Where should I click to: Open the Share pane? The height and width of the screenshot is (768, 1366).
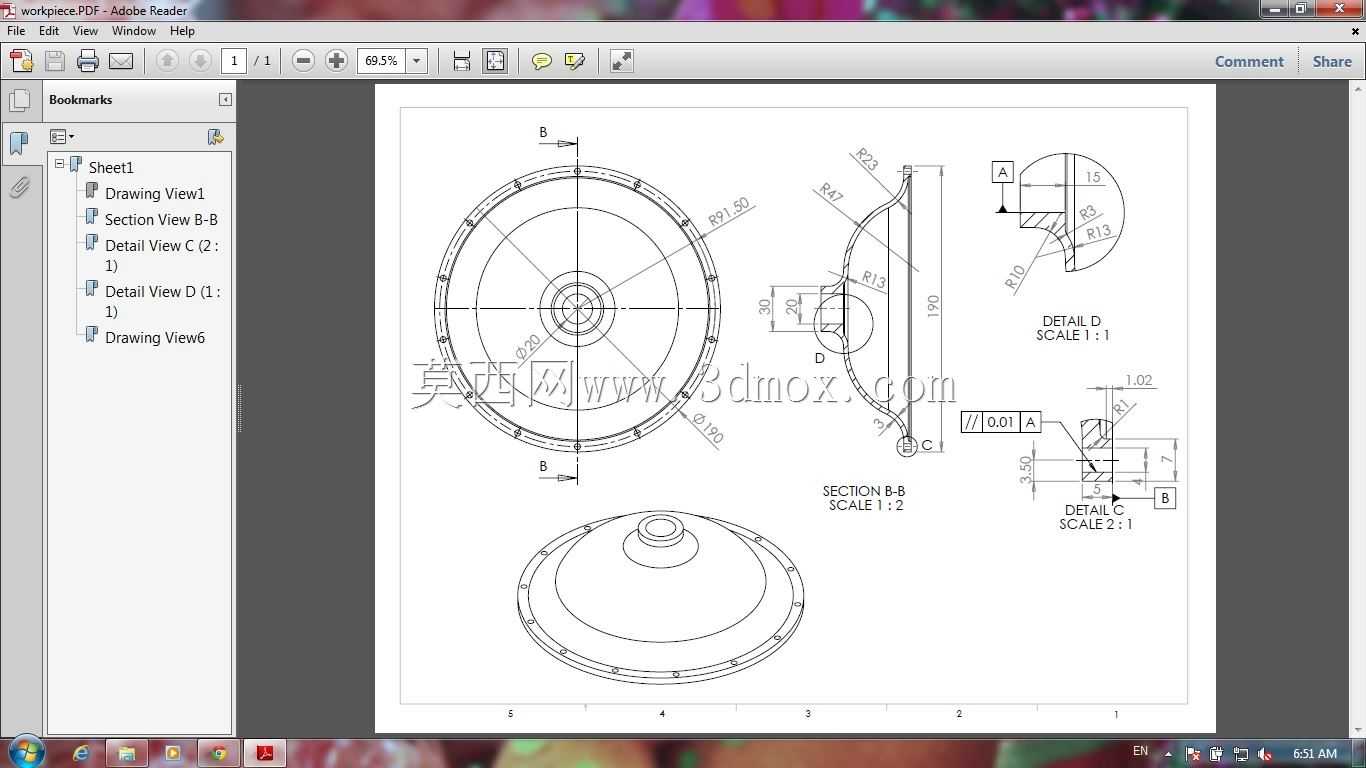click(1332, 61)
